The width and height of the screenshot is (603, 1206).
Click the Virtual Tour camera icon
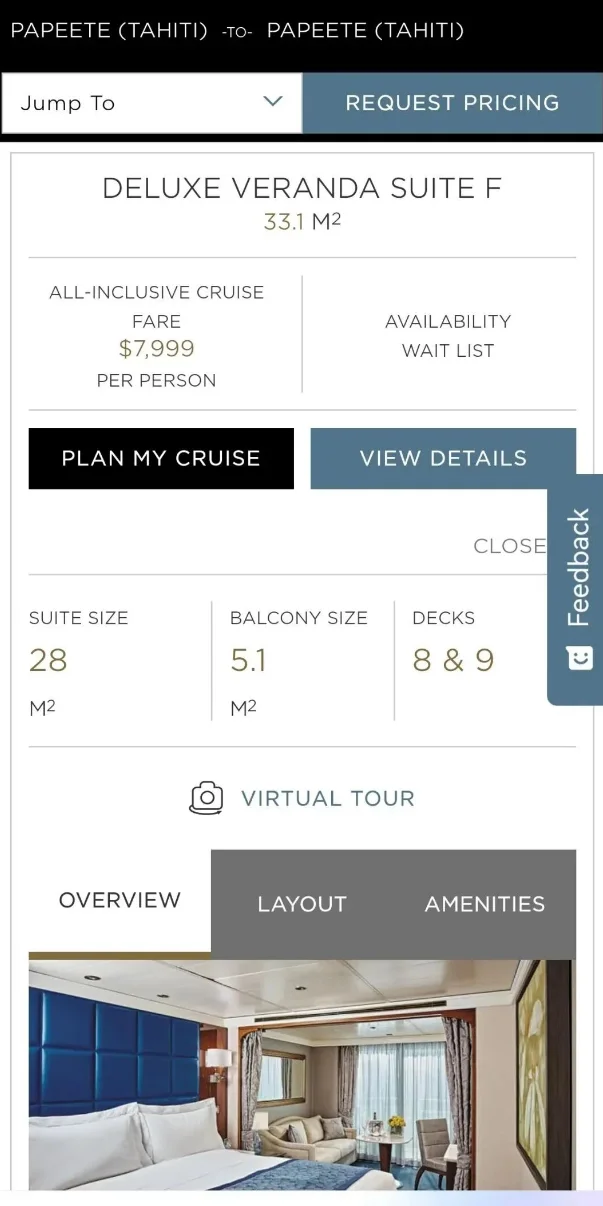[x=207, y=798]
